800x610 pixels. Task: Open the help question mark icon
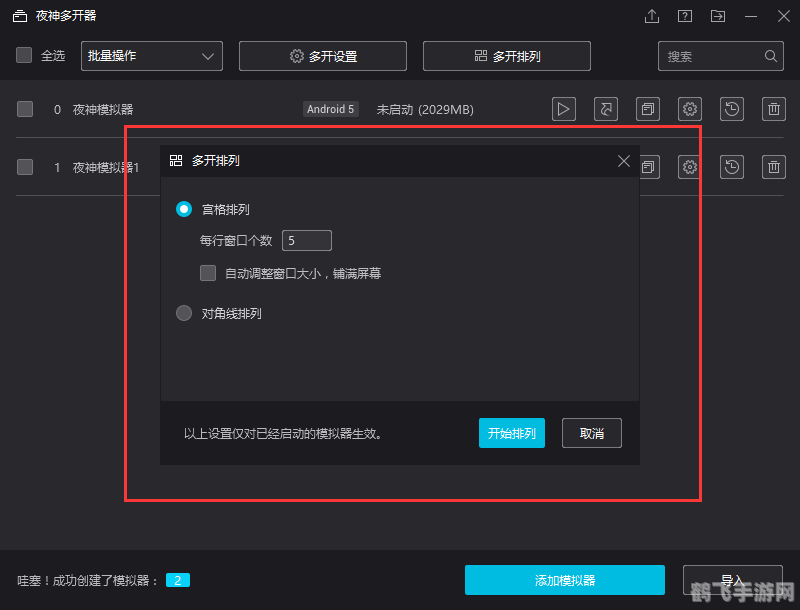(686, 16)
